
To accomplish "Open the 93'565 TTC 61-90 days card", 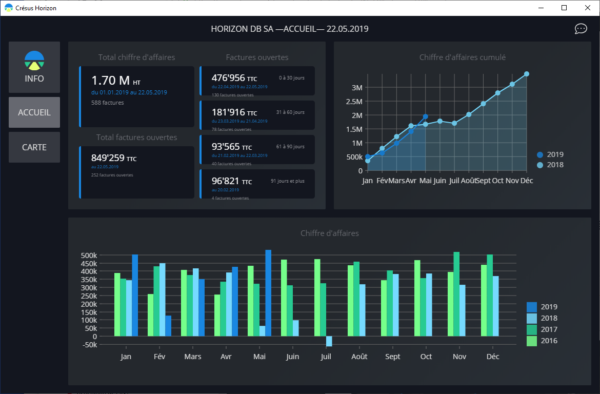I will pyautogui.click(x=257, y=150).
